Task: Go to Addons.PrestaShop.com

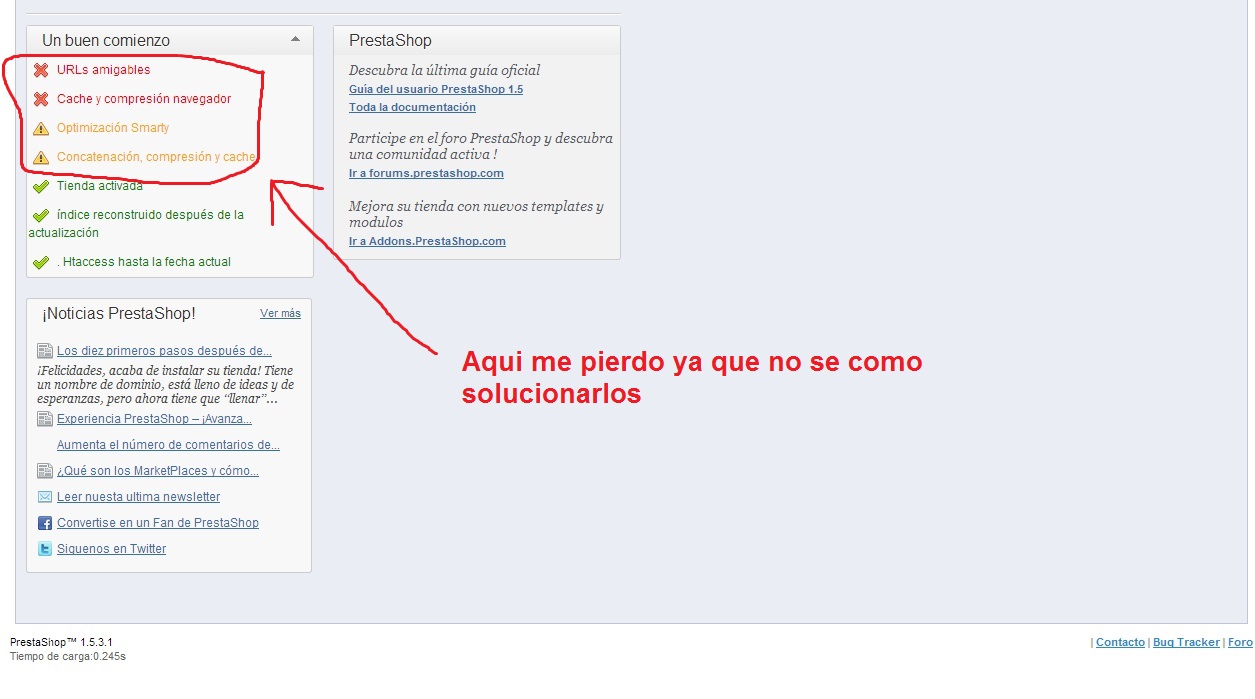Action: [x=427, y=241]
